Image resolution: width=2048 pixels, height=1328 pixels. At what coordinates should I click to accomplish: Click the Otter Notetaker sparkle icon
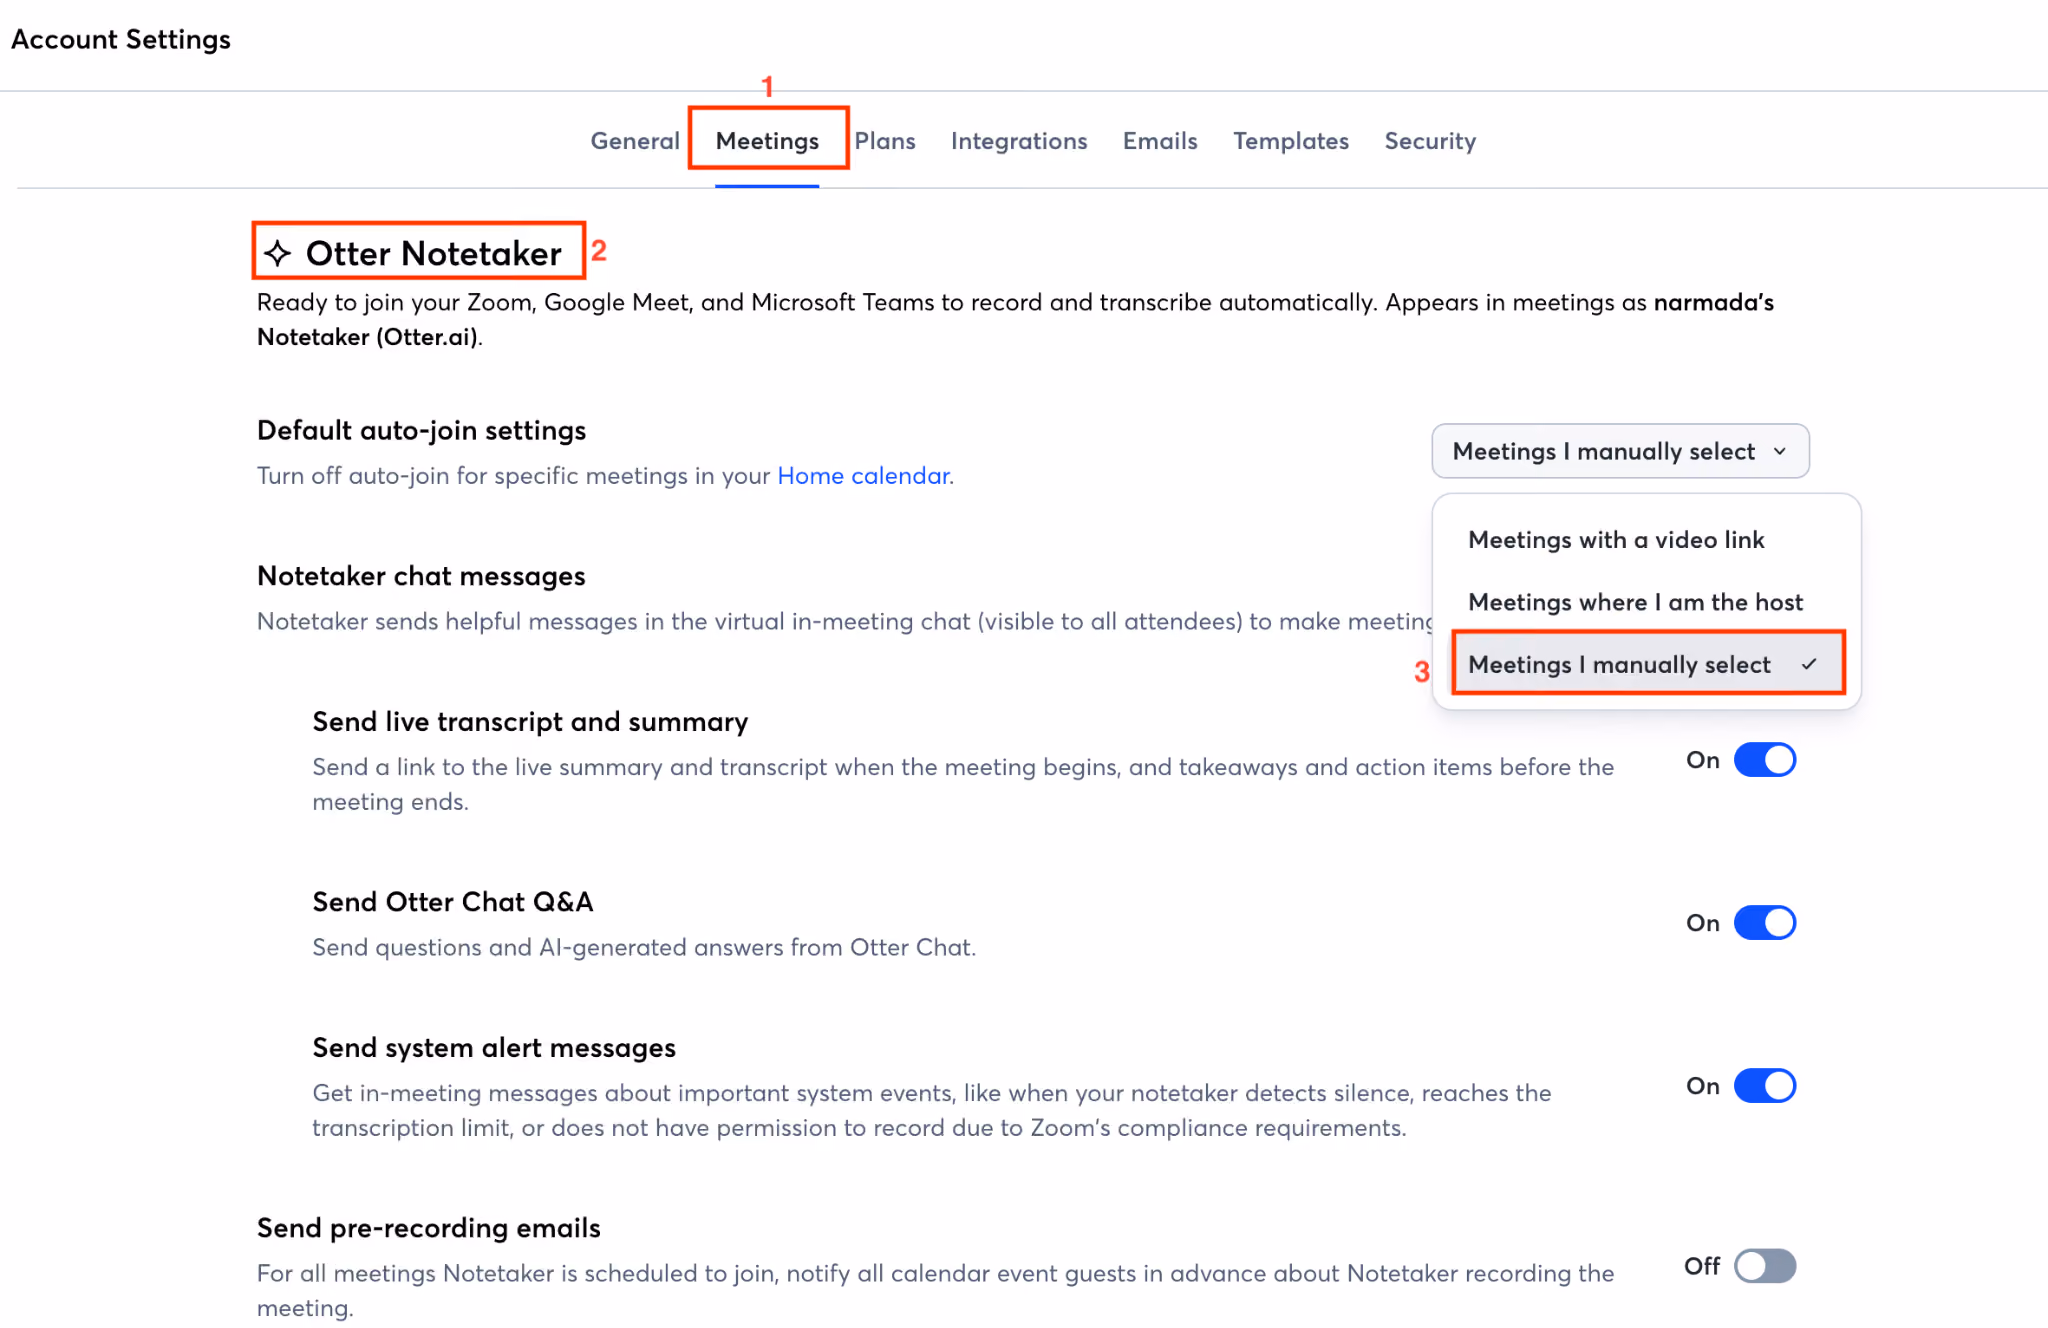(x=278, y=253)
